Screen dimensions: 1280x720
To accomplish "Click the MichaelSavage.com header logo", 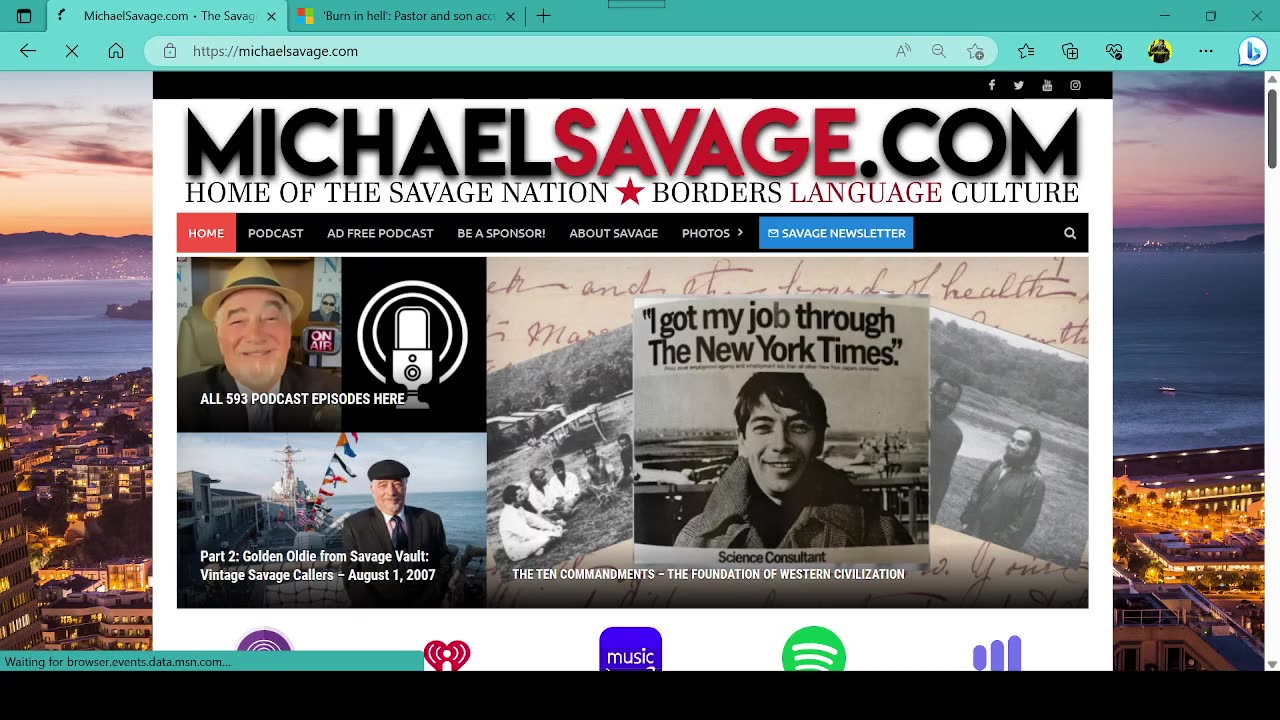I will point(632,157).
